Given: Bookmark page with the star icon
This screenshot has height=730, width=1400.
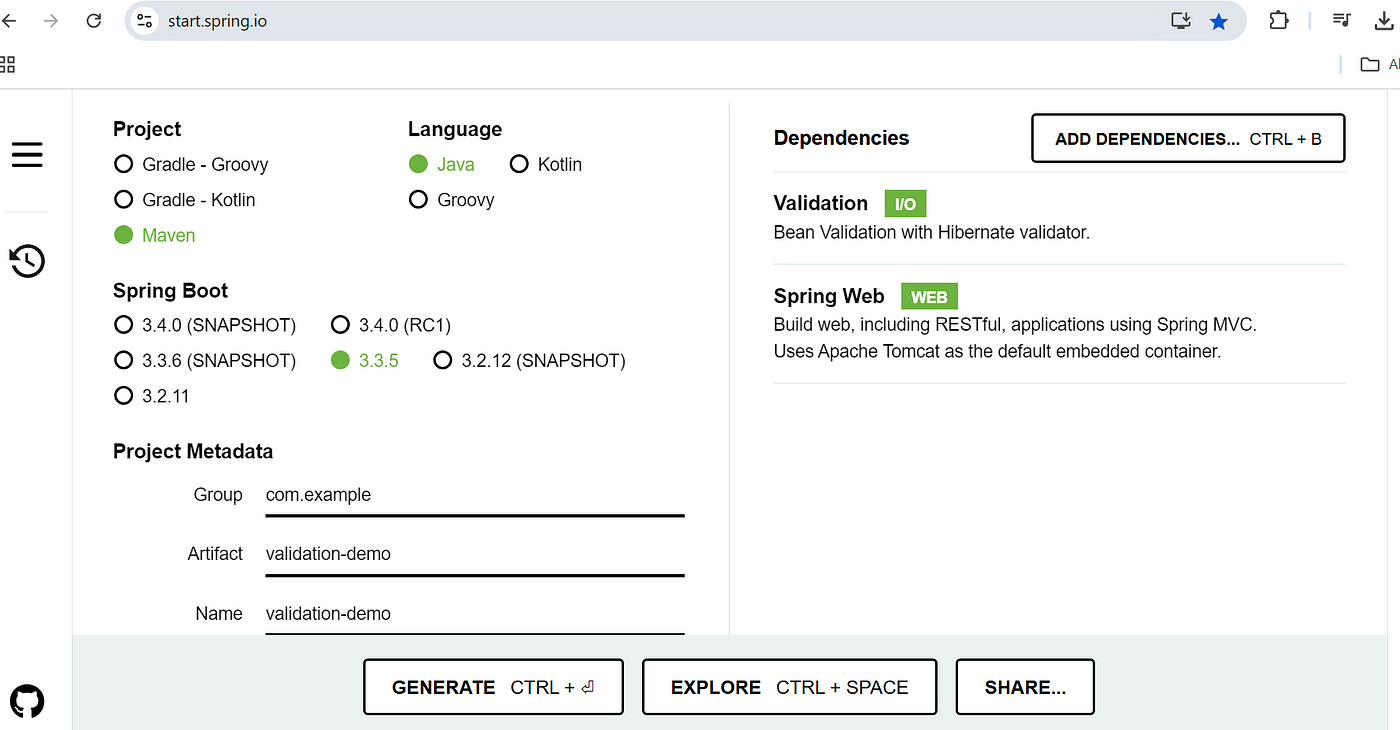Looking at the screenshot, I should coord(1218,21).
